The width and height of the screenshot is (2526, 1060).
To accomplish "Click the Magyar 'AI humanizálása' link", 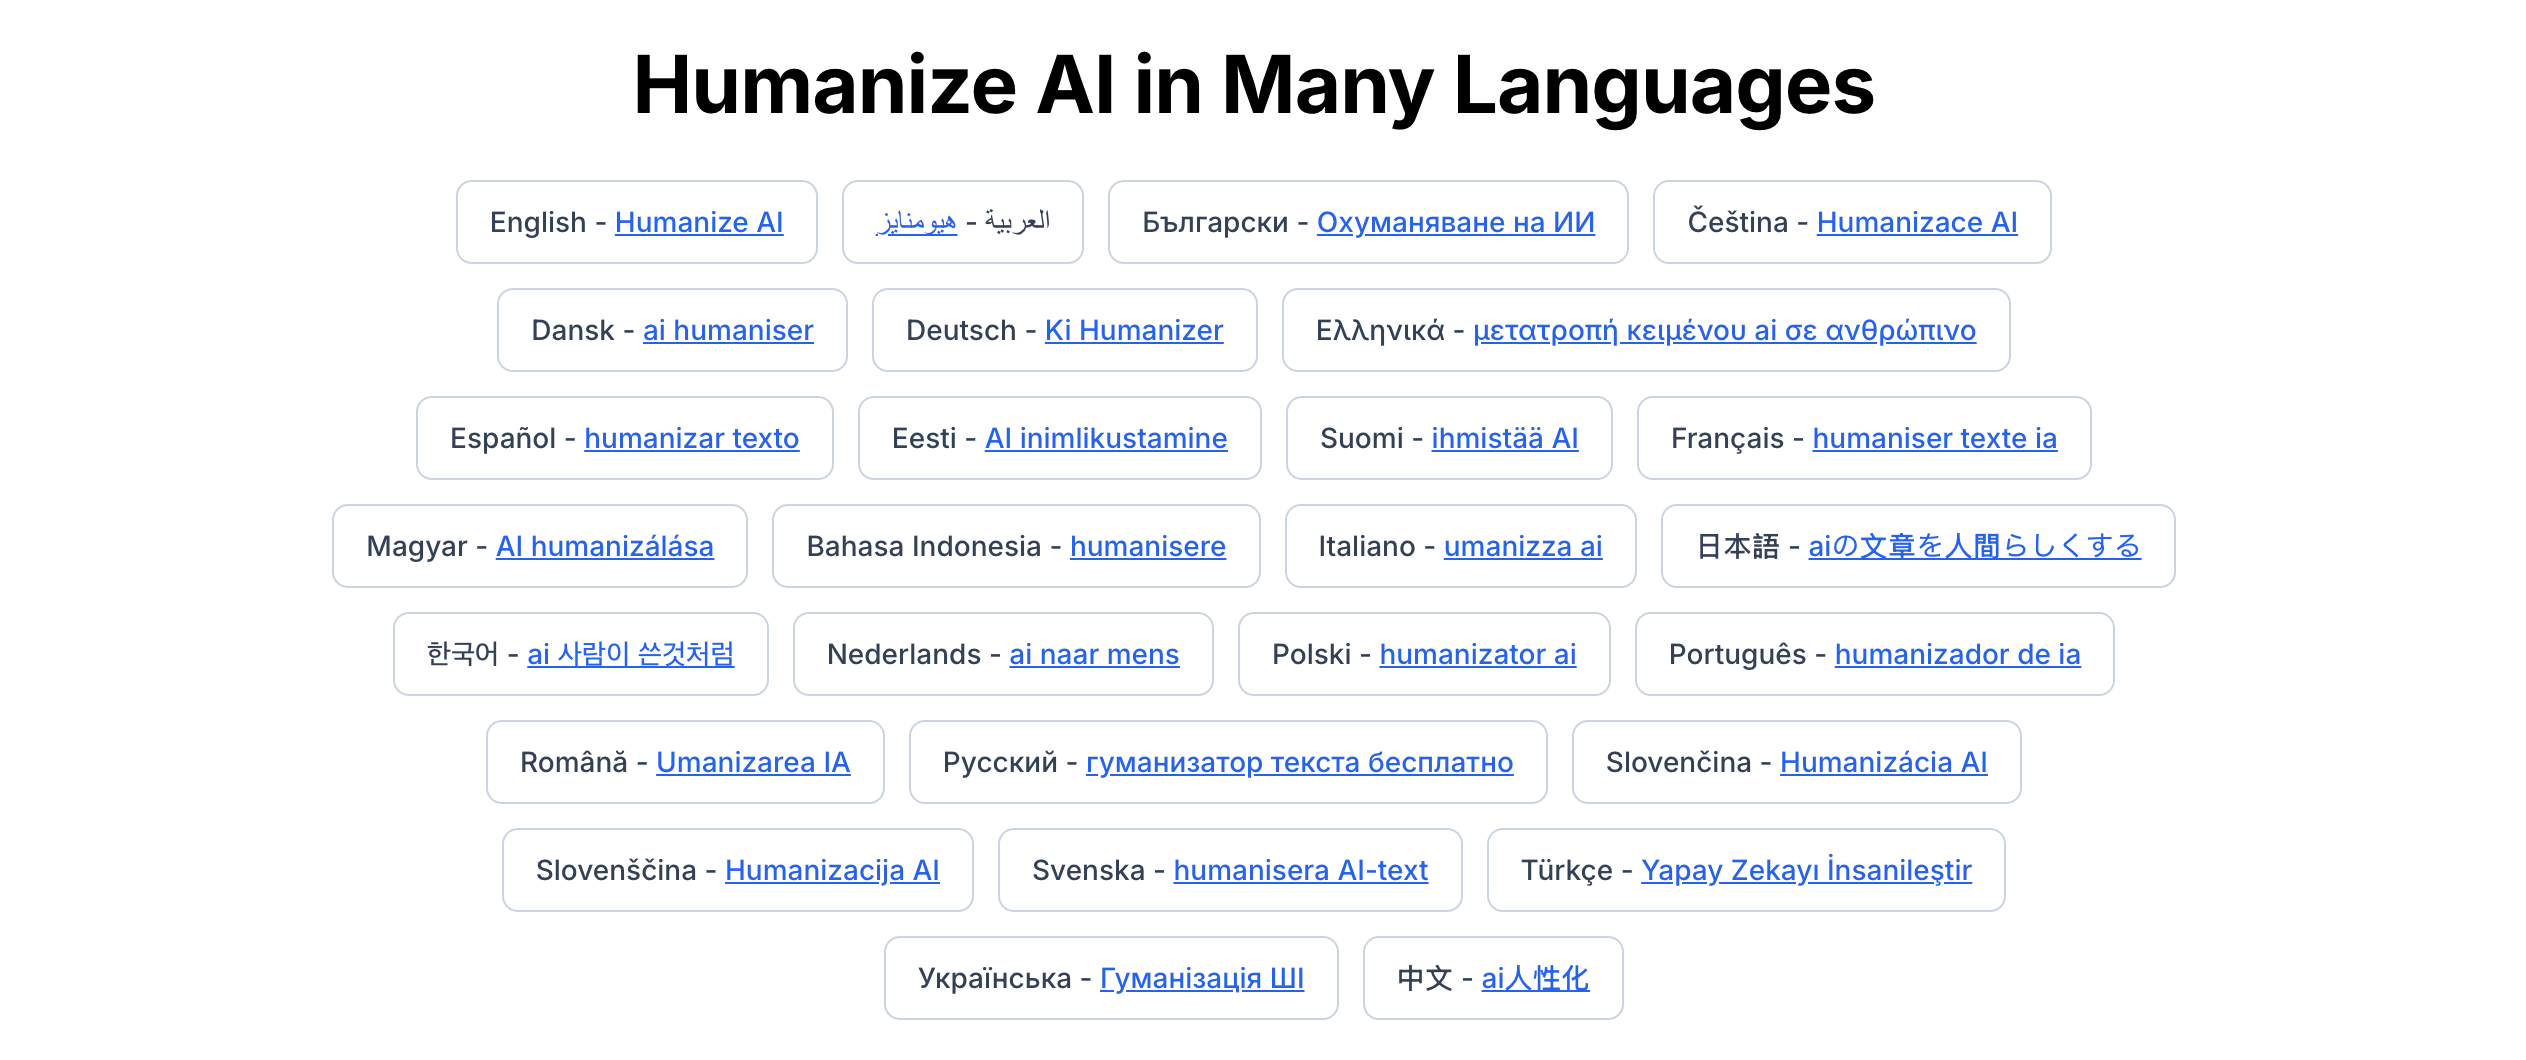I will [605, 546].
